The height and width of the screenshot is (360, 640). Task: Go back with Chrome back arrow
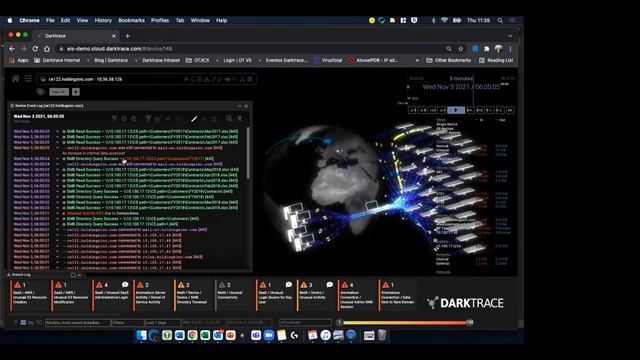tap(12, 49)
